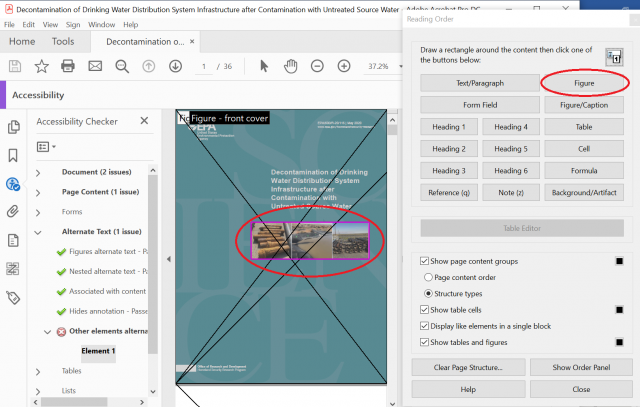640x407 pixels.
Task: Select Page content order radio button
Action: [430, 277]
